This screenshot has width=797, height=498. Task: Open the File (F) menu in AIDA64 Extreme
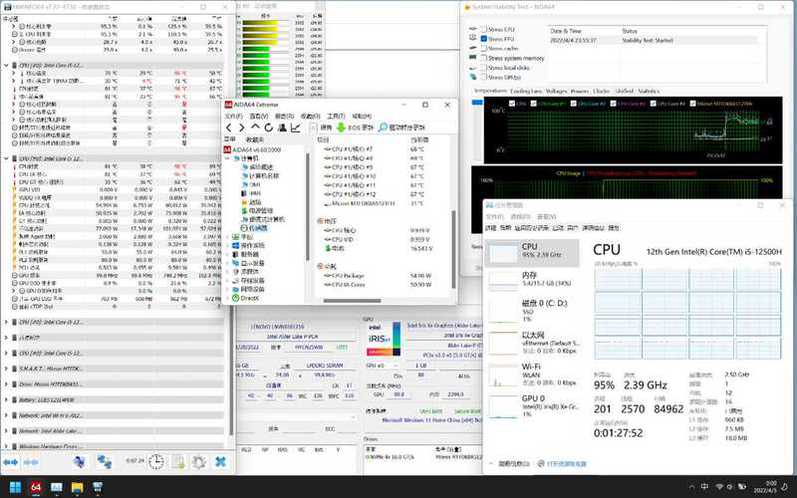tap(233, 116)
